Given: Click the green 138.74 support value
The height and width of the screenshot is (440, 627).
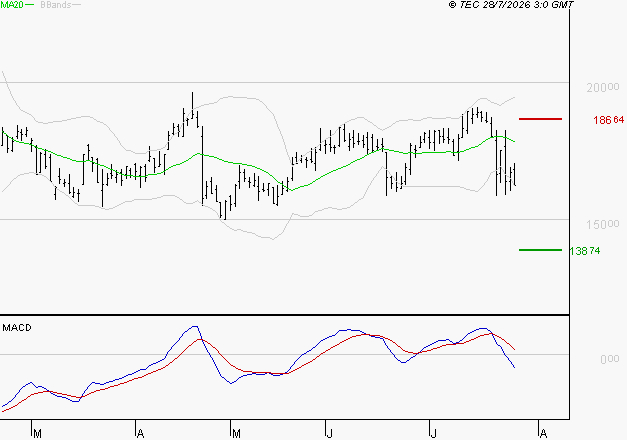Looking at the screenshot, I should 585,251.
